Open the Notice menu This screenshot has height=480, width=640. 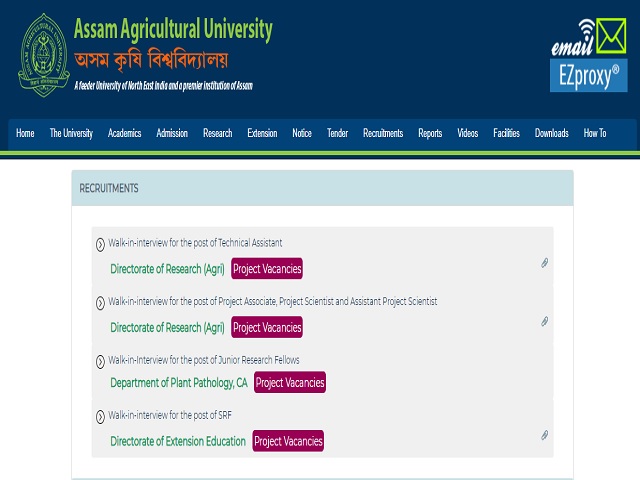pyautogui.click(x=302, y=133)
